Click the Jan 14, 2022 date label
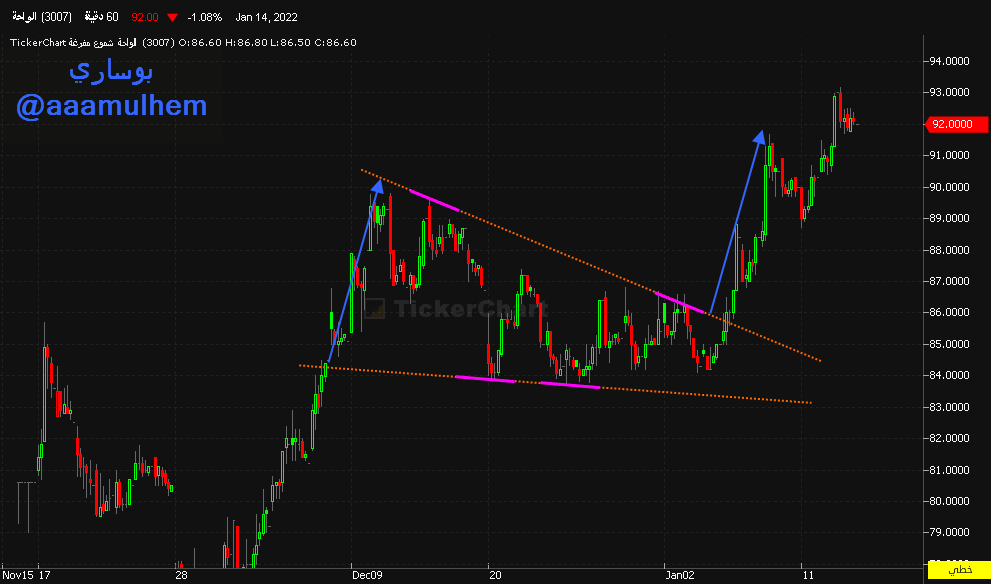This screenshot has height=584, width=991. click(x=266, y=17)
